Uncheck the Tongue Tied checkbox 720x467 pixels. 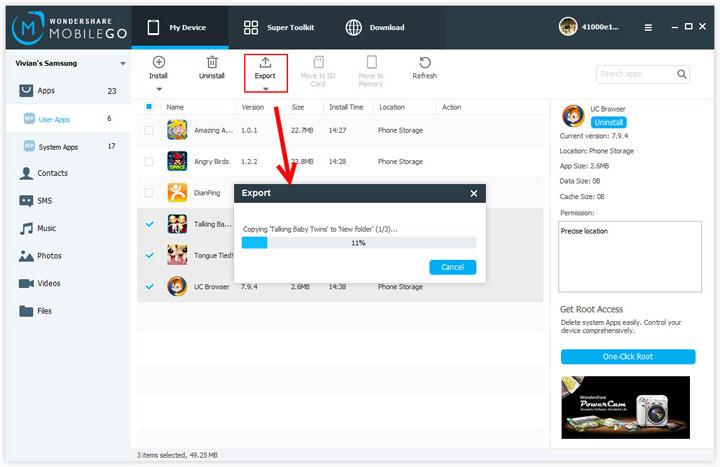149,255
